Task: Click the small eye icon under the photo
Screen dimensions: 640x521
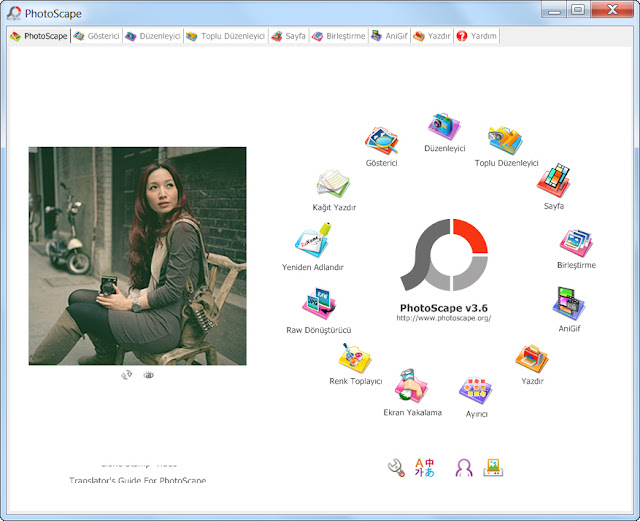Action: pyautogui.click(x=149, y=375)
